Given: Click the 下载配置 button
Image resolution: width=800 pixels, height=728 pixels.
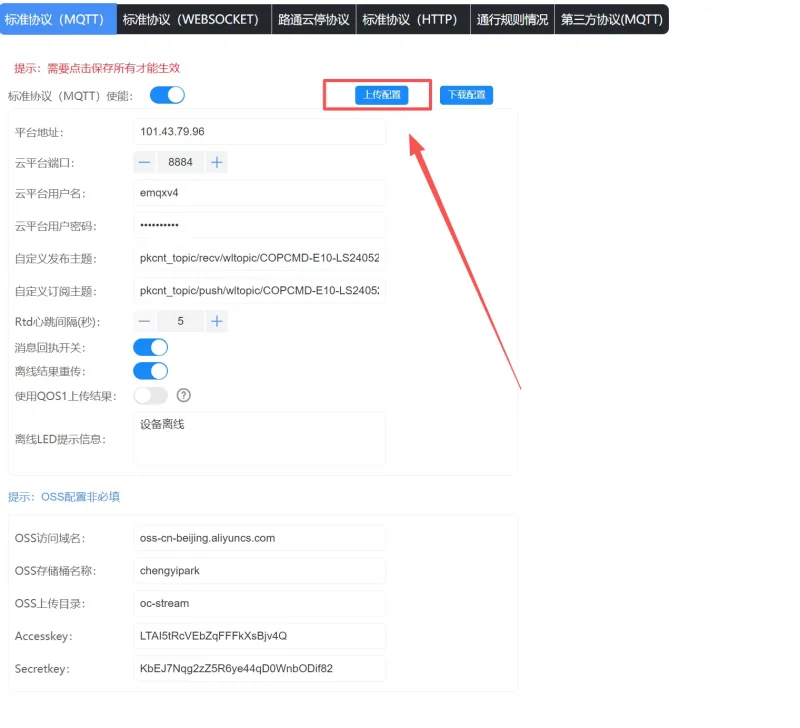Looking at the screenshot, I should [x=466, y=95].
